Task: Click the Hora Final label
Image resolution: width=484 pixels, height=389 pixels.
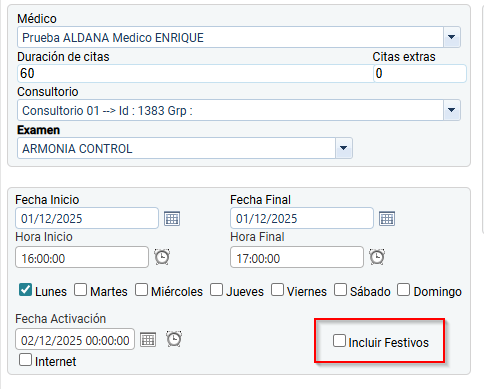Action: click(x=257, y=237)
